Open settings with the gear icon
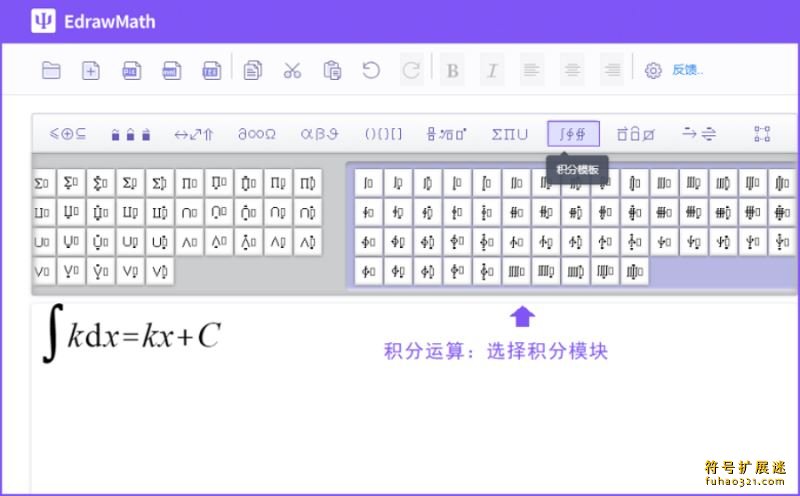 [x=653, y=70]
